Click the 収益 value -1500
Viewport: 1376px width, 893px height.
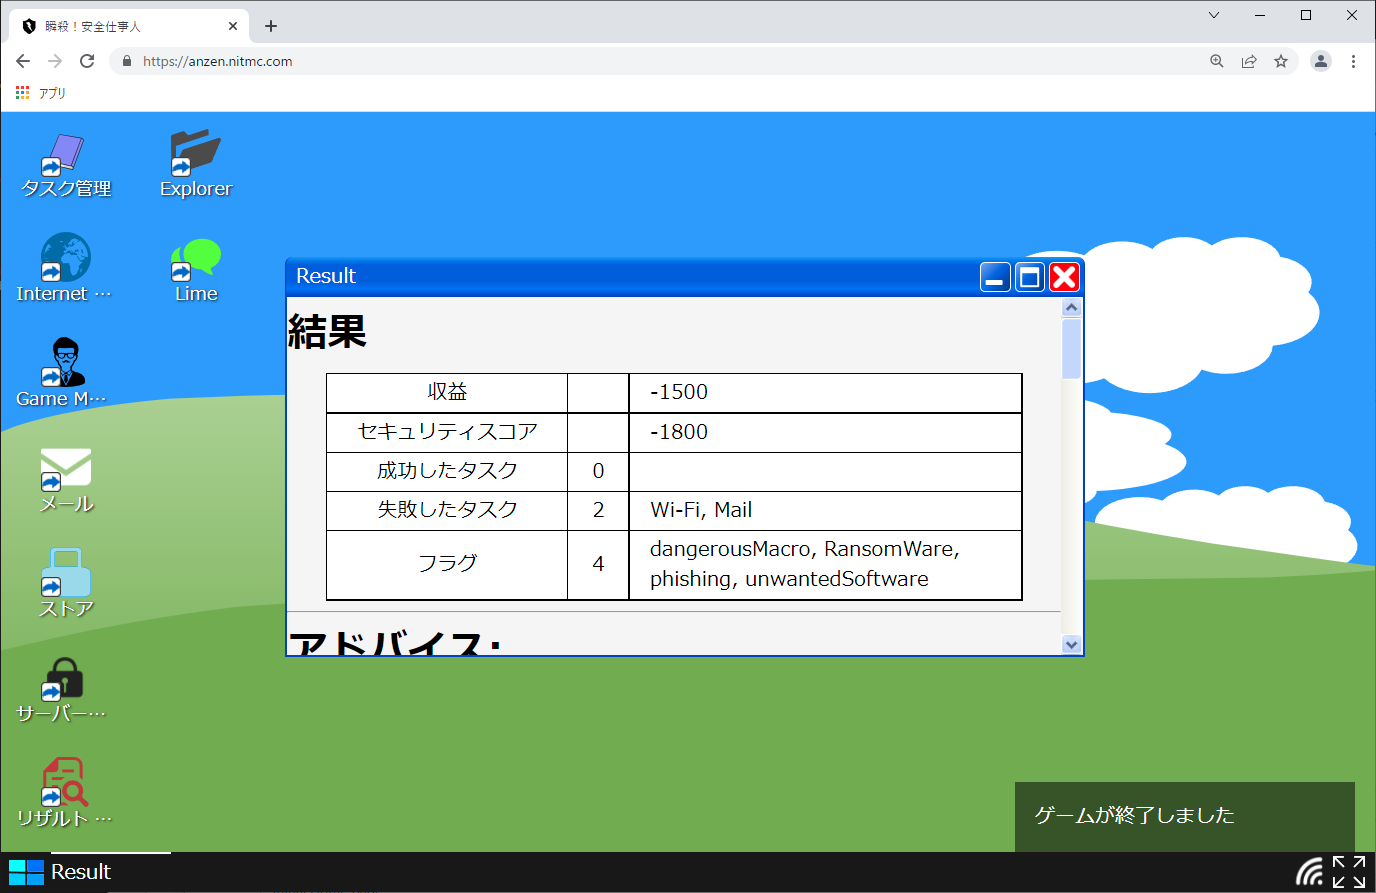click(x=679, y=392)
